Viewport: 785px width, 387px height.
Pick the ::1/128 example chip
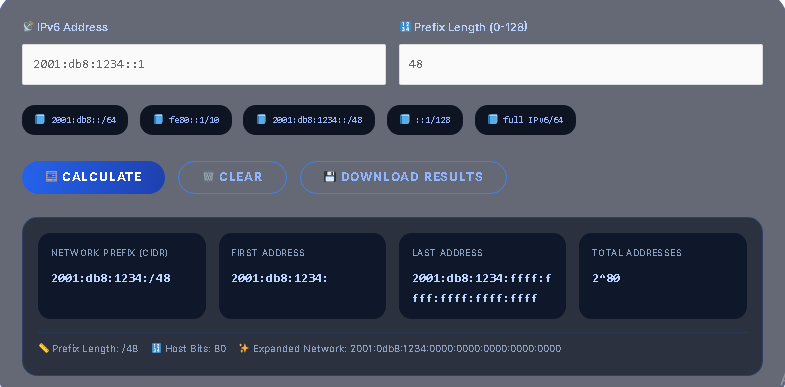point(425,120)
